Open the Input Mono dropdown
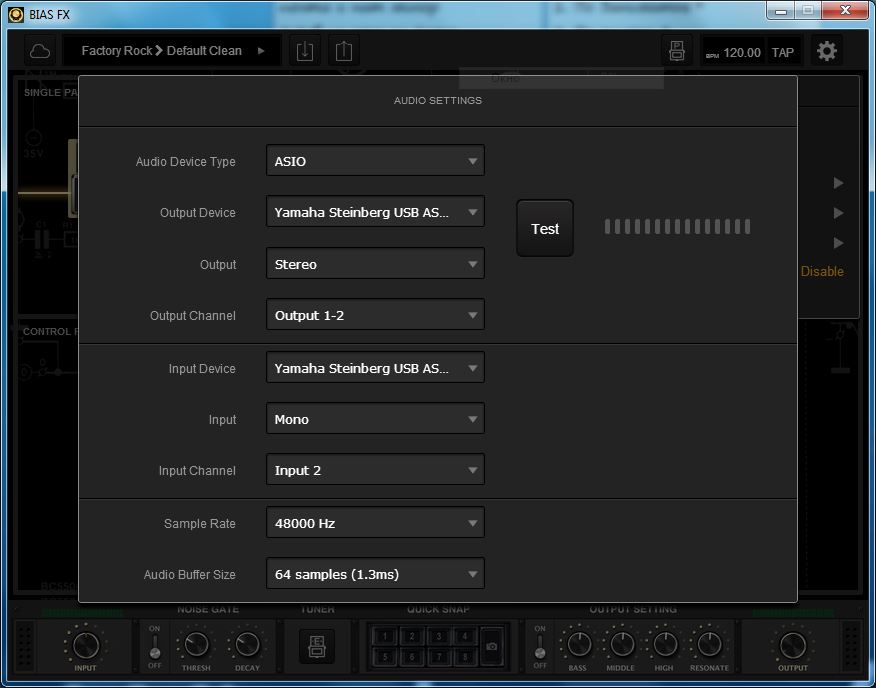876x688 pixels. 375,419
